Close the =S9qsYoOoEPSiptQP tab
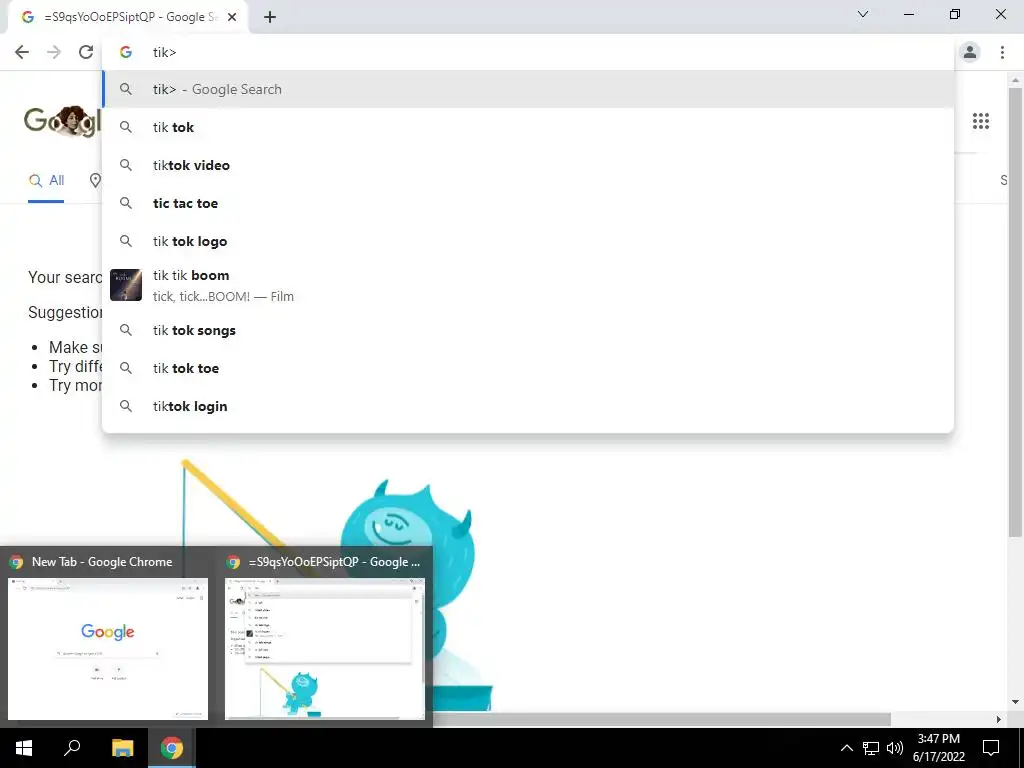The height and width of the screenshot is (768, 1024). [232, 18]
